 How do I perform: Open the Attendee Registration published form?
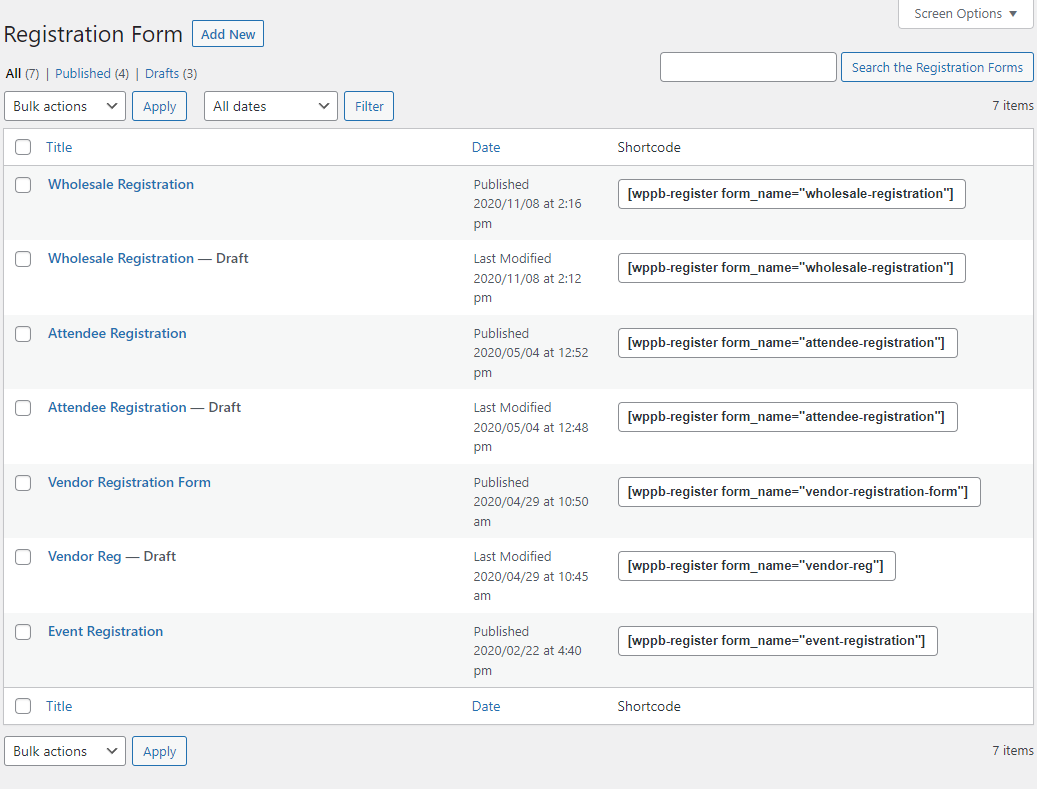pyautogui.click(x=117, y=333)
